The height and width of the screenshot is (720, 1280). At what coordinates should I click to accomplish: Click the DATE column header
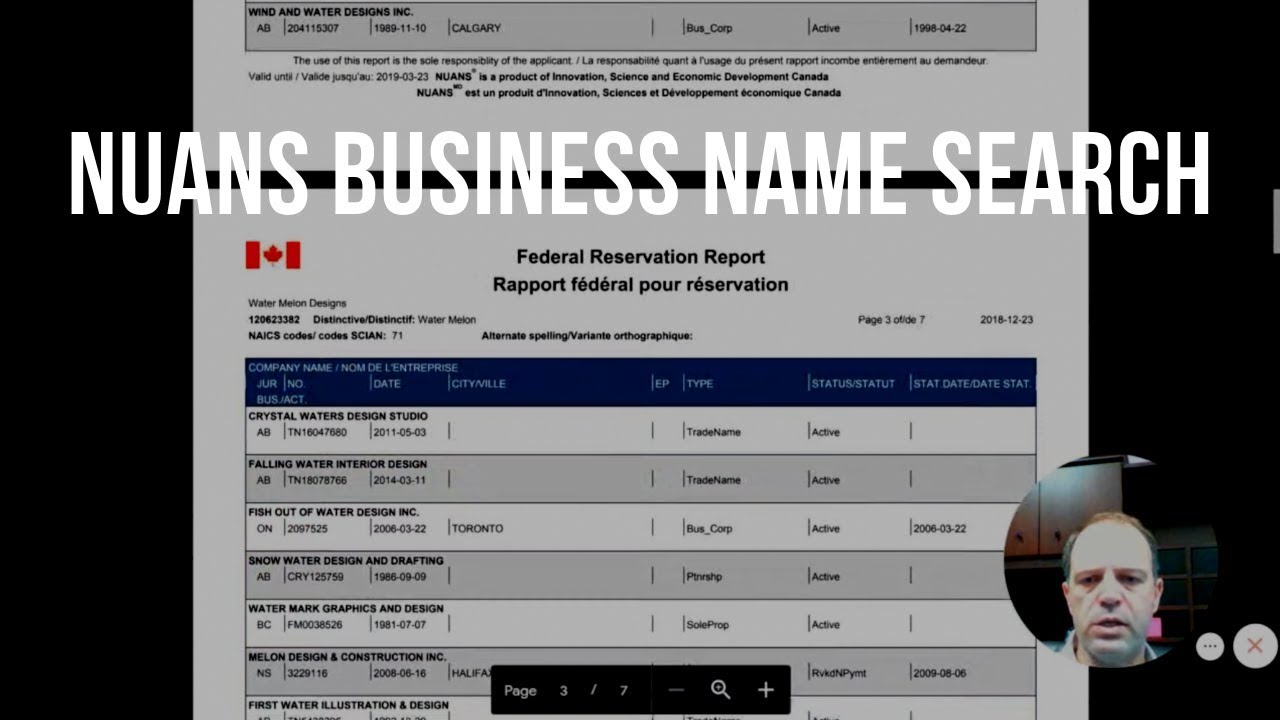click(386, 384)
